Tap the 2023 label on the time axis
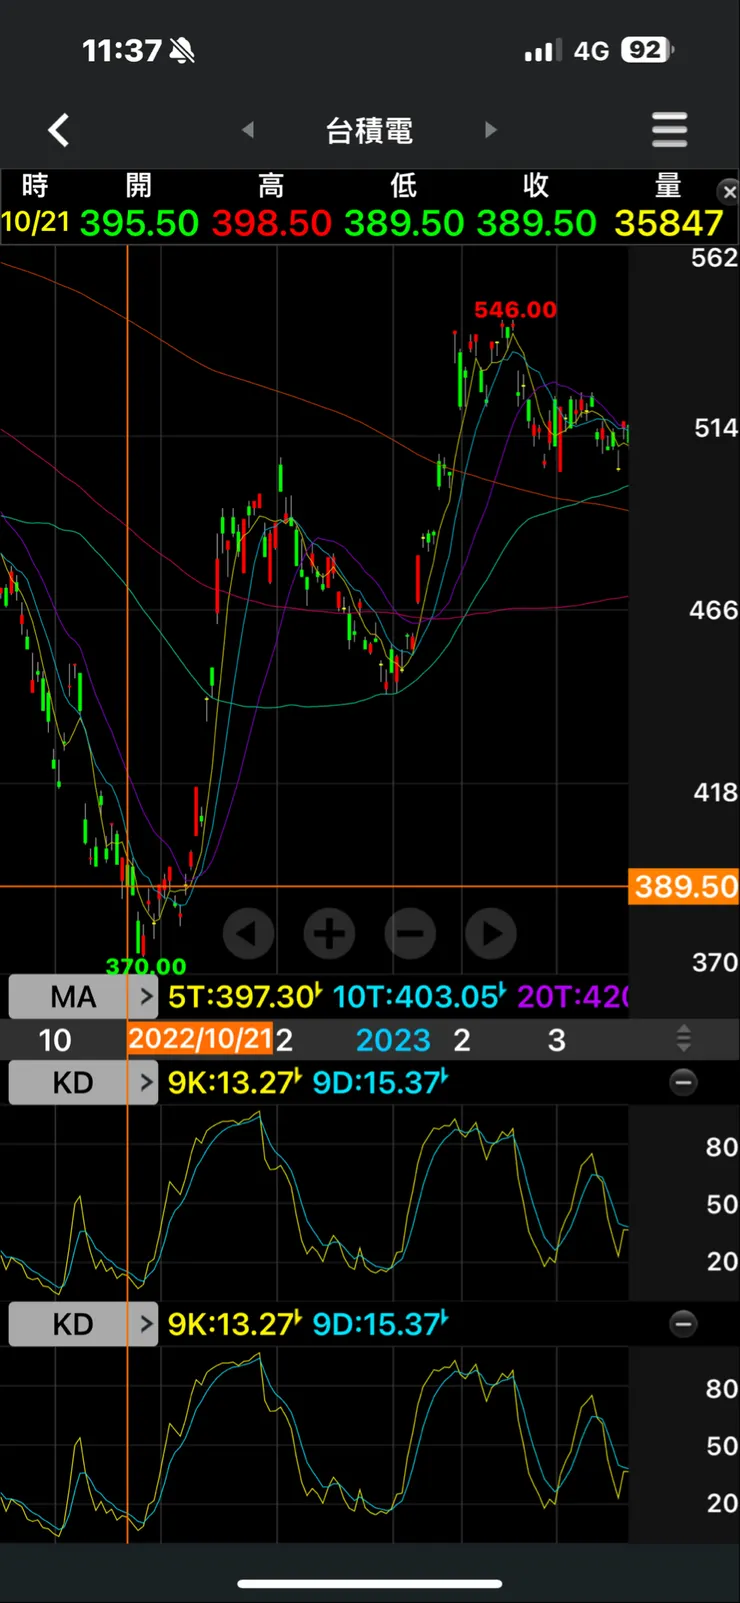 pyautogui.click(x=393, y=1040)
